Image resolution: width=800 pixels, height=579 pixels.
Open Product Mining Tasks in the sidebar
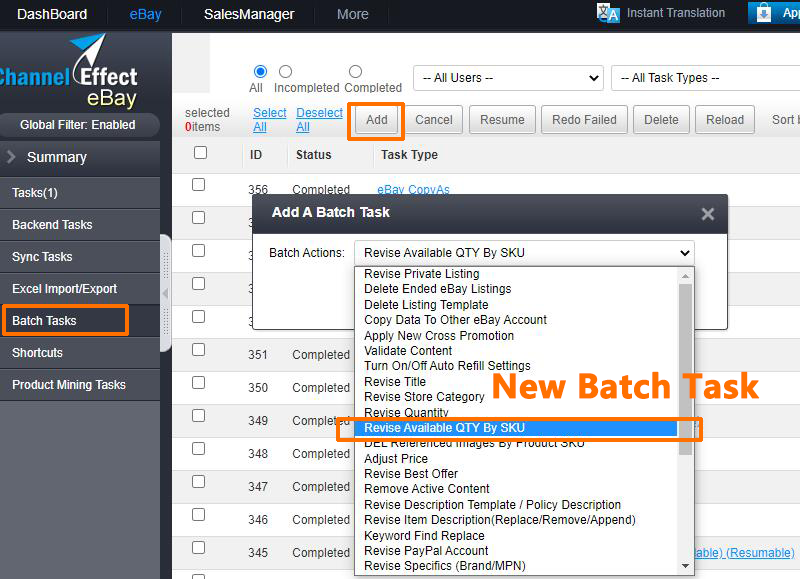coord(80,385)
